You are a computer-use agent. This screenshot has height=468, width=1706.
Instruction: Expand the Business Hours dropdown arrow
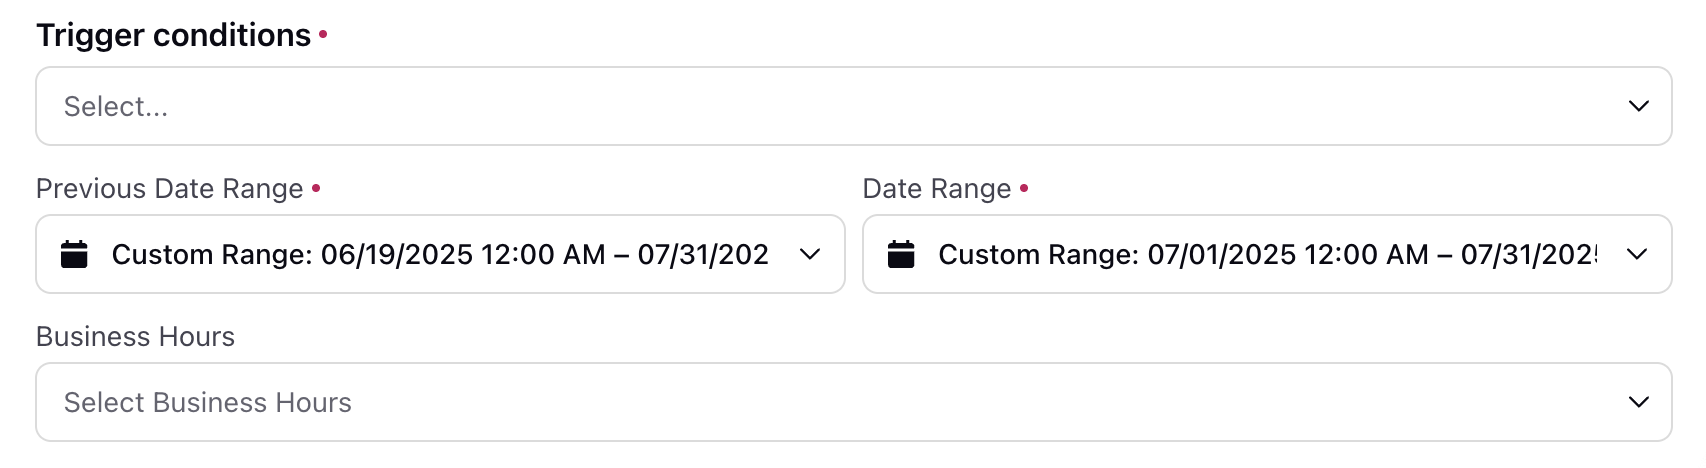(1638, 402)
